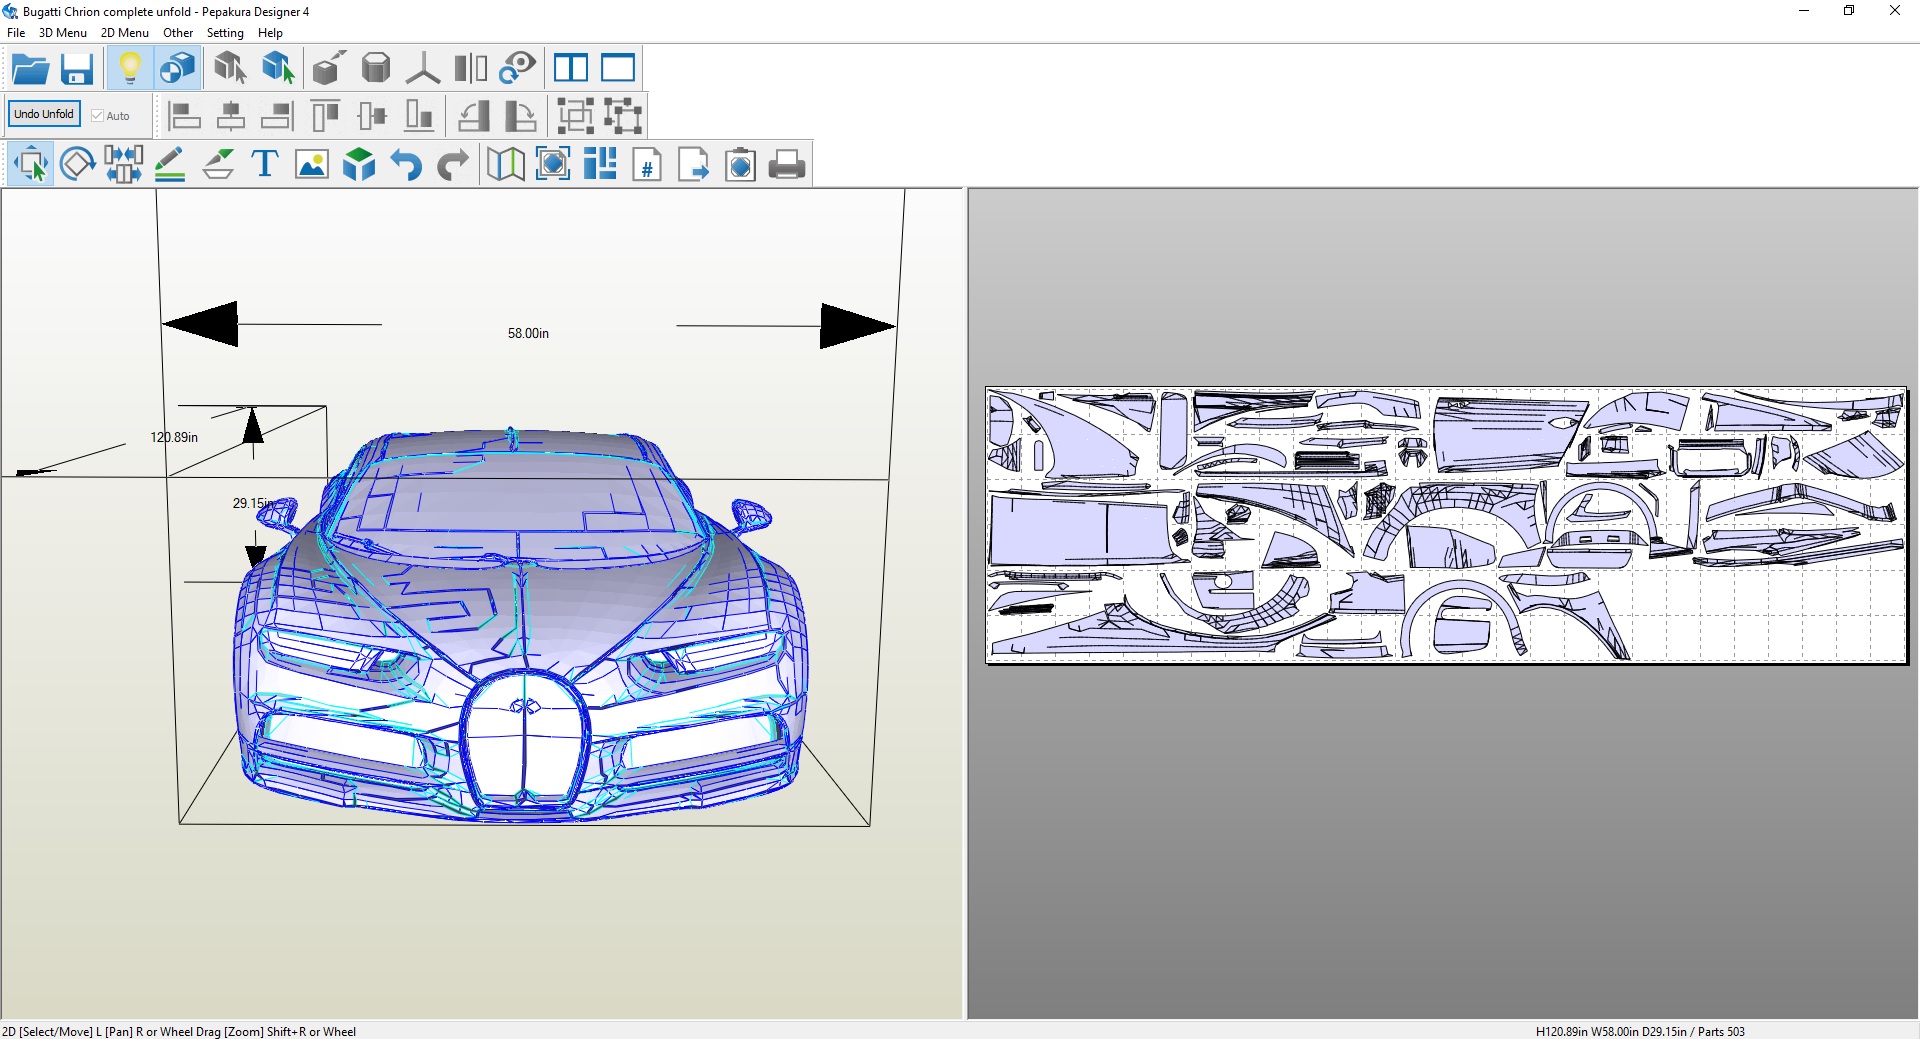
Task: Open the 3D Menu
Action: 63,33
